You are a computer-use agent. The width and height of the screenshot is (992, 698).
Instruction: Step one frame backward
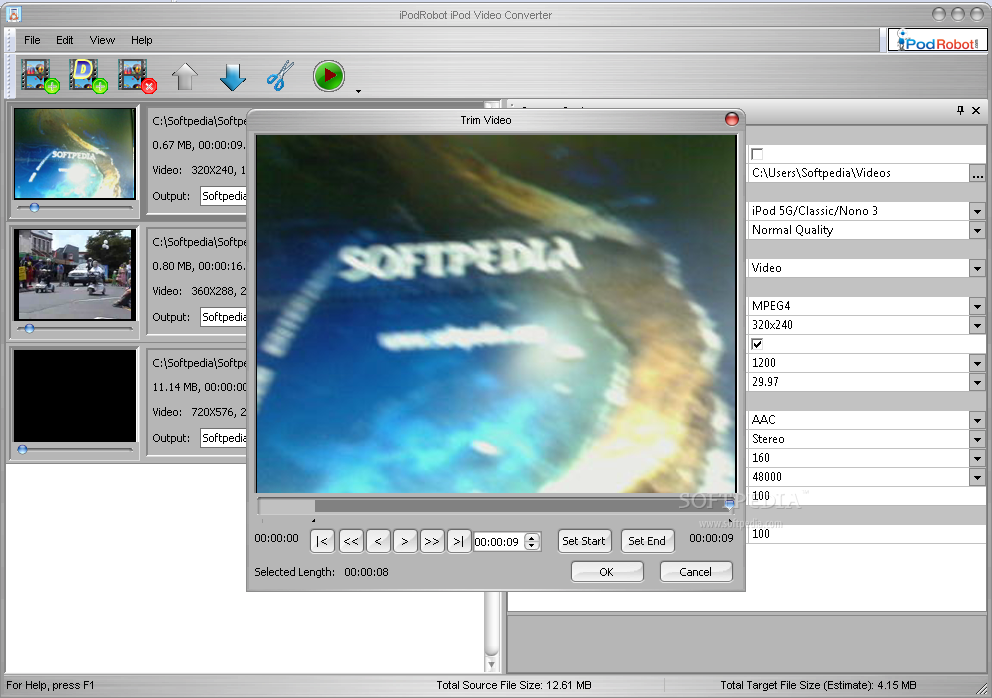click(378, 541)
